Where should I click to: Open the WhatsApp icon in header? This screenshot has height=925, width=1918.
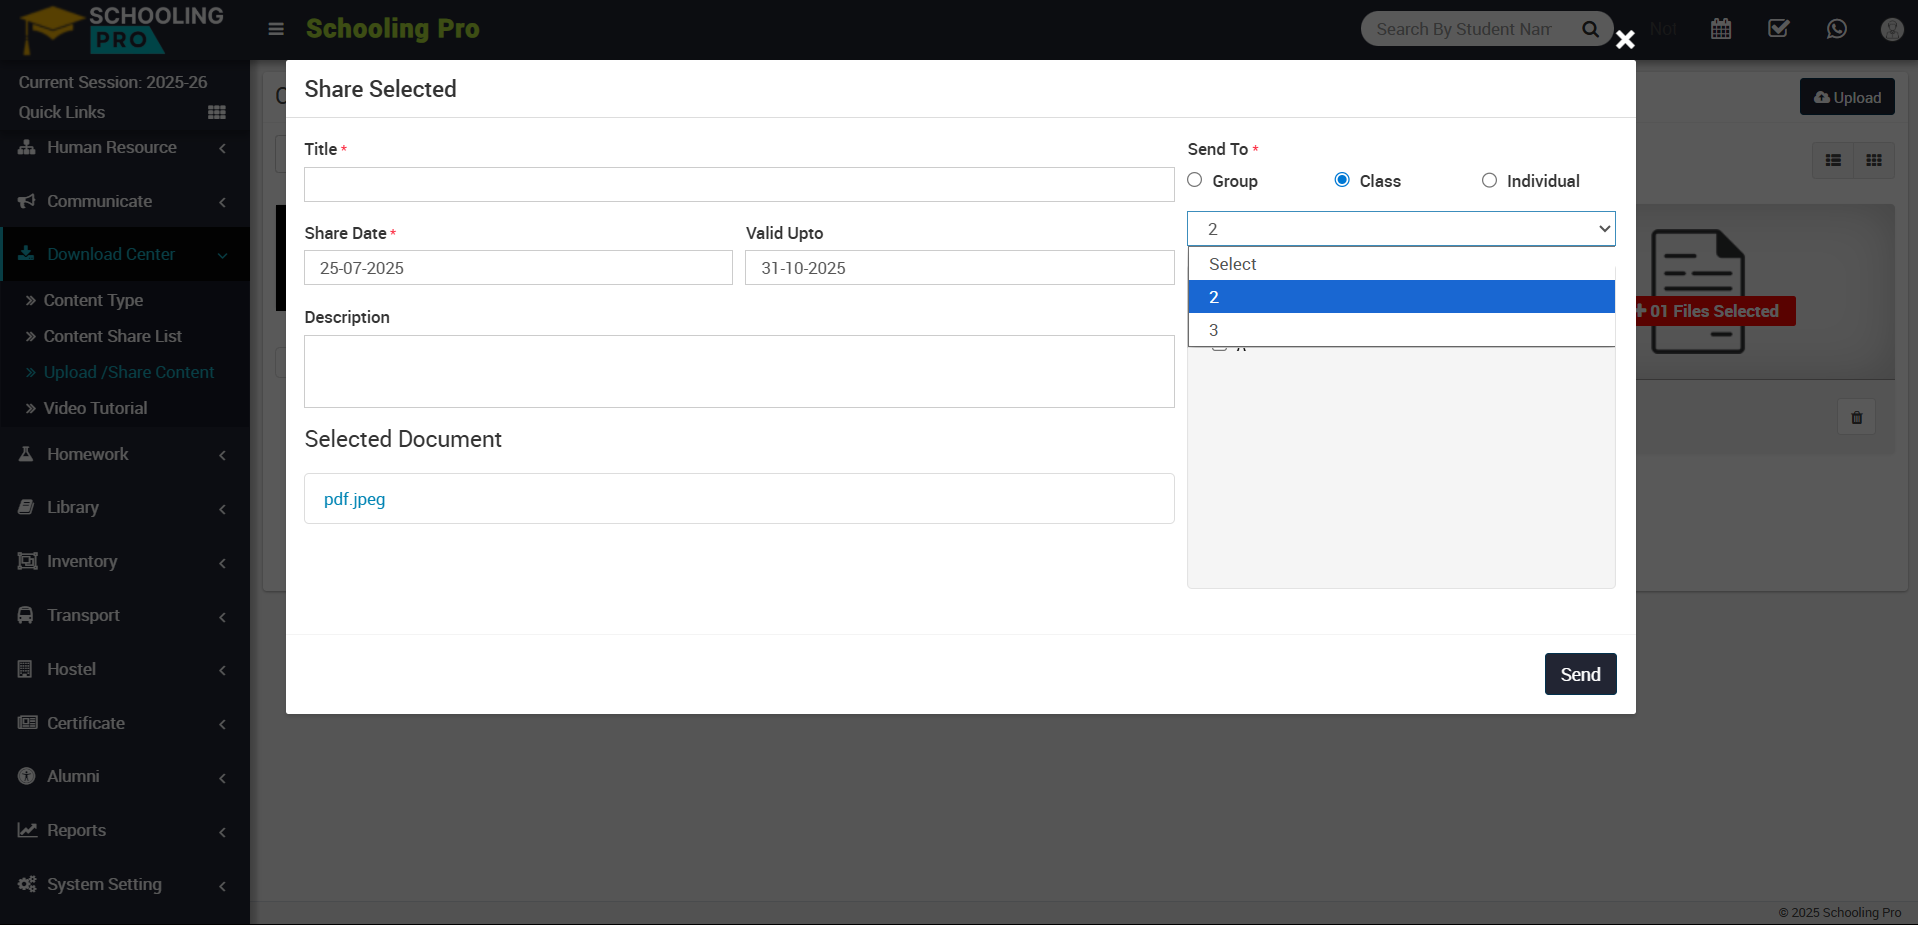coord(1837,29)
